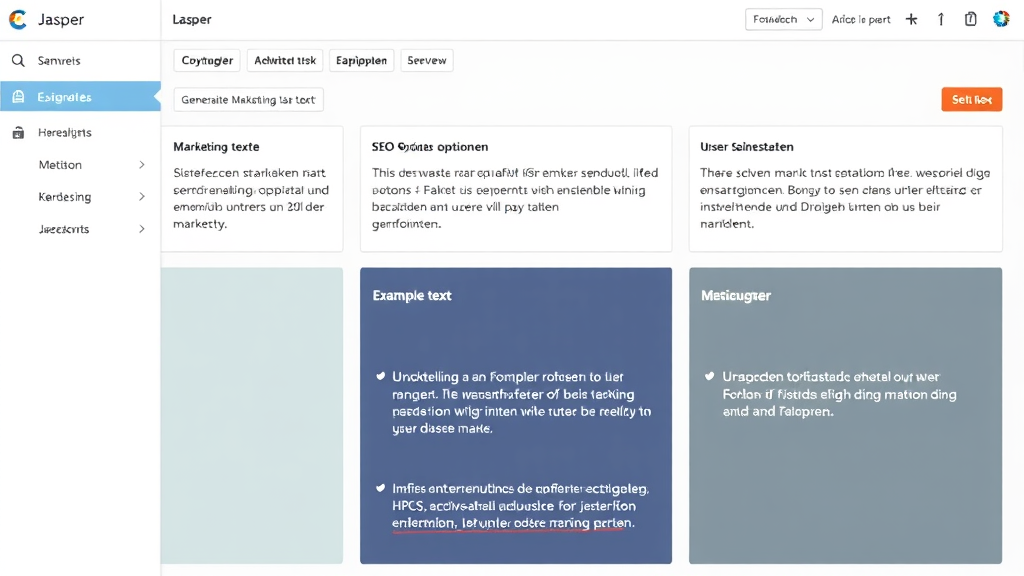
Task: Click the briefcase icon beside Herealigrts
Action: (18, 133)
